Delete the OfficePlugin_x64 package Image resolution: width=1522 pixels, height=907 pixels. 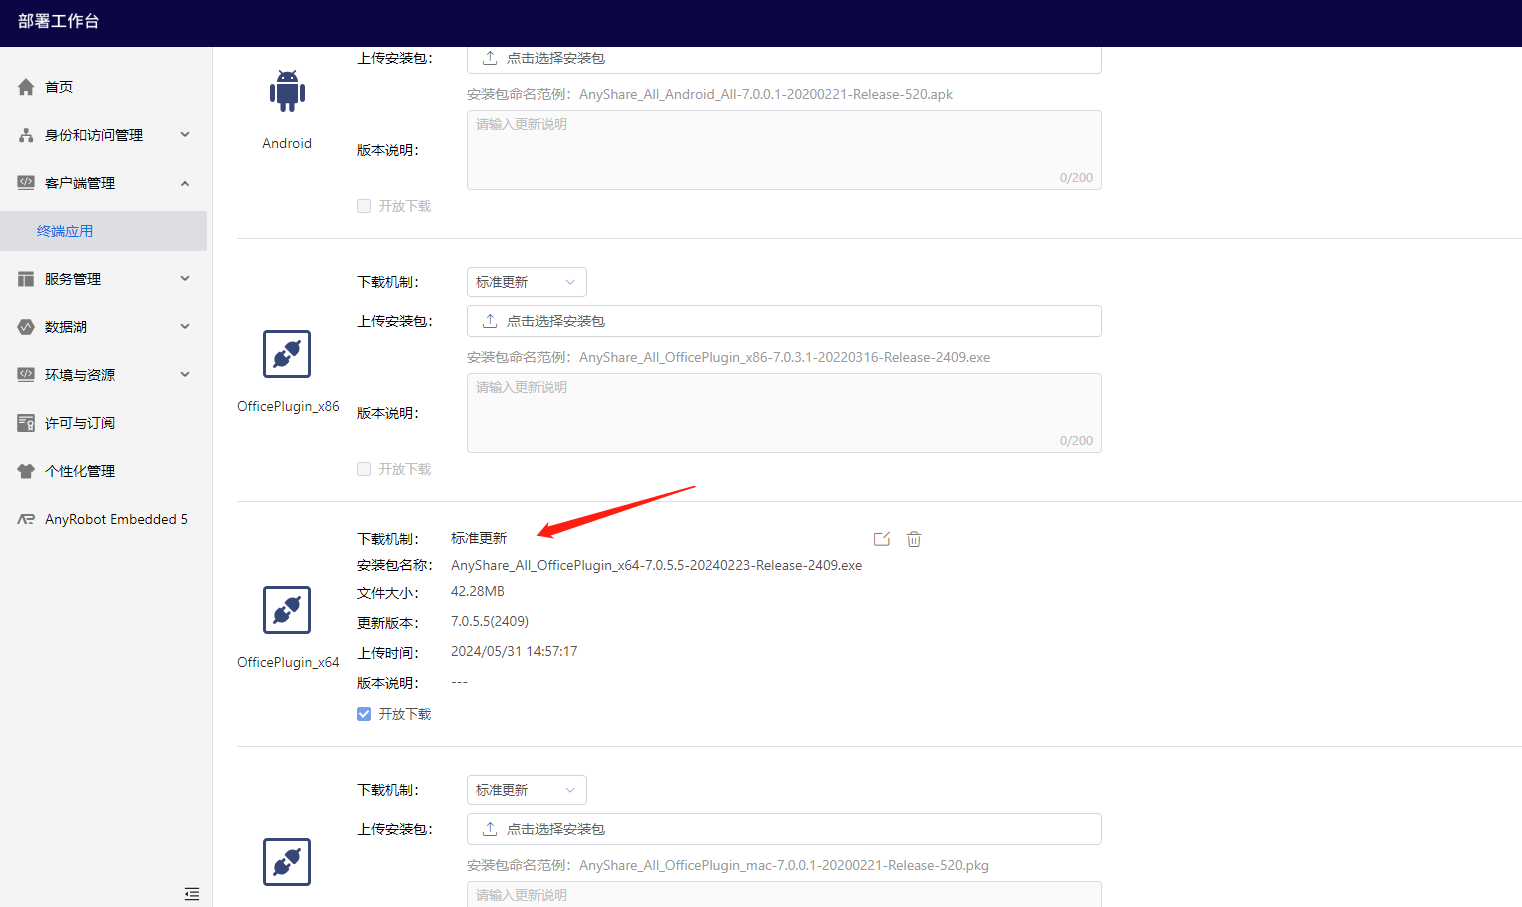(x=914, y=539)
